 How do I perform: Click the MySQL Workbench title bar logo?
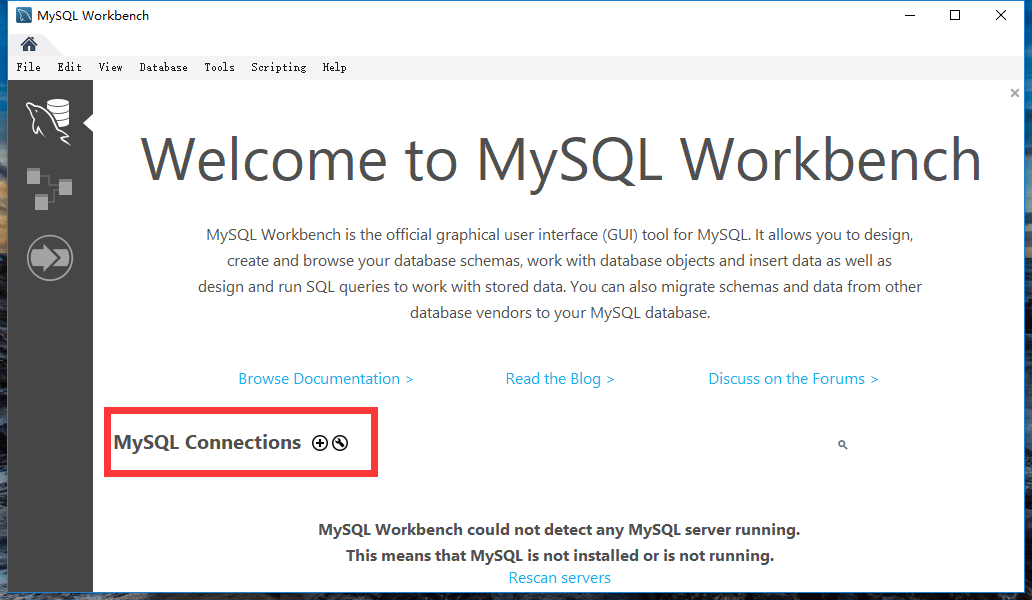24,15
